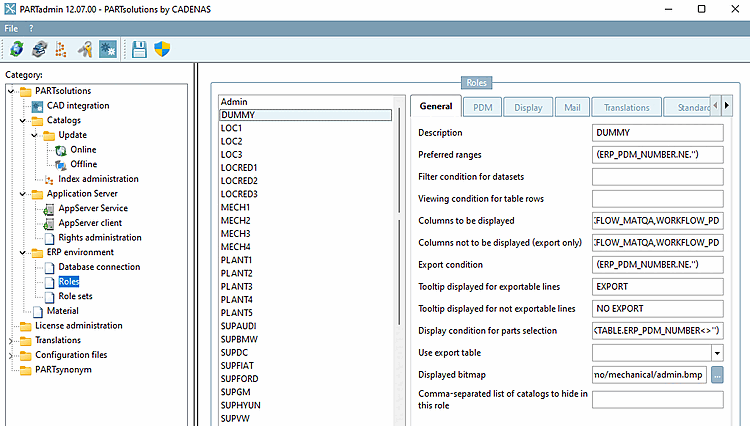The height and width of the screenshot is (426, 750).
Task: Collapse the PARTsolutions root node
Action: (x=11, y=91)
